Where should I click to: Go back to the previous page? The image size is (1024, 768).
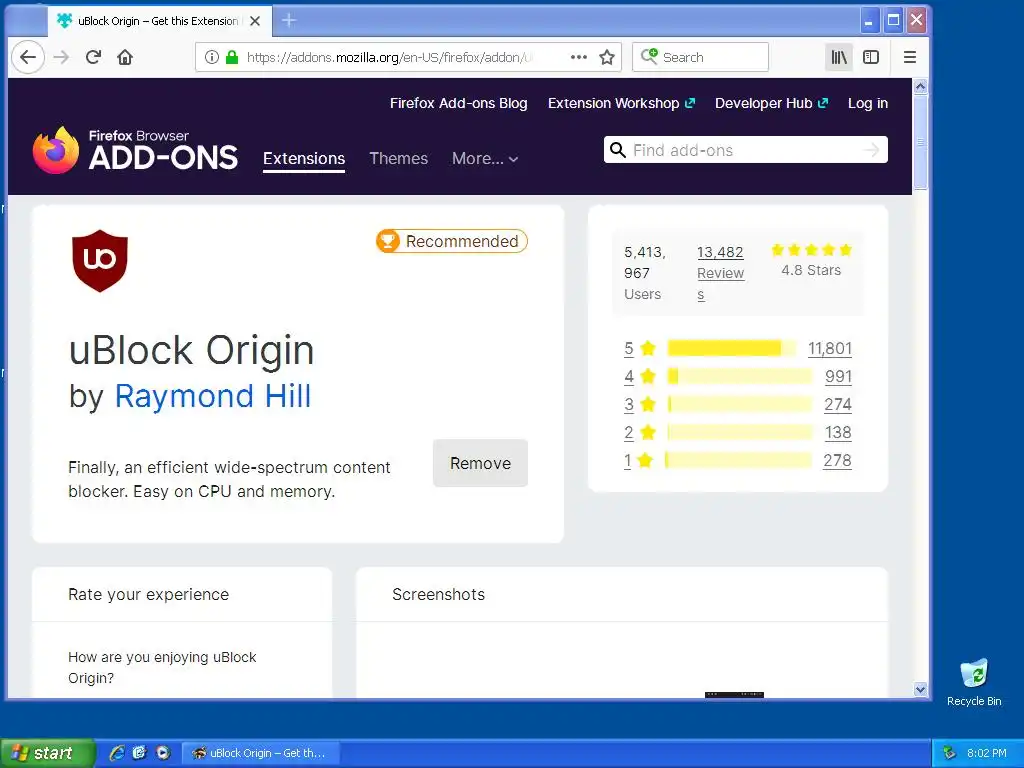[x=27, y=57]
